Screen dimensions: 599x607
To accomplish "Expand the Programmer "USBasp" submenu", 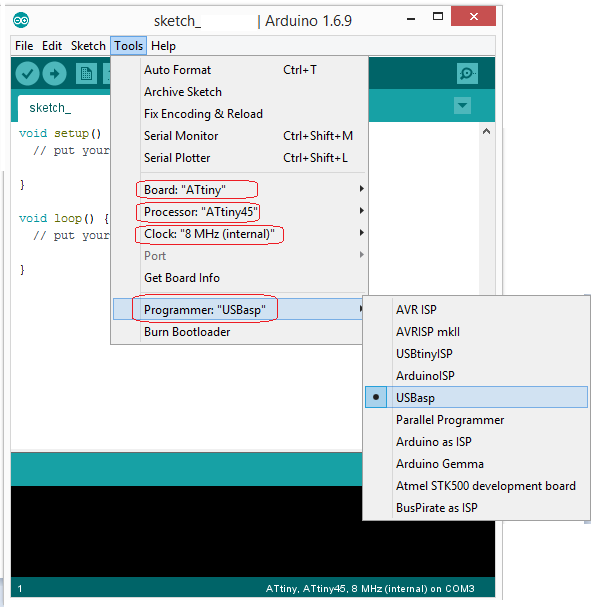I will (x=239, y=309).
